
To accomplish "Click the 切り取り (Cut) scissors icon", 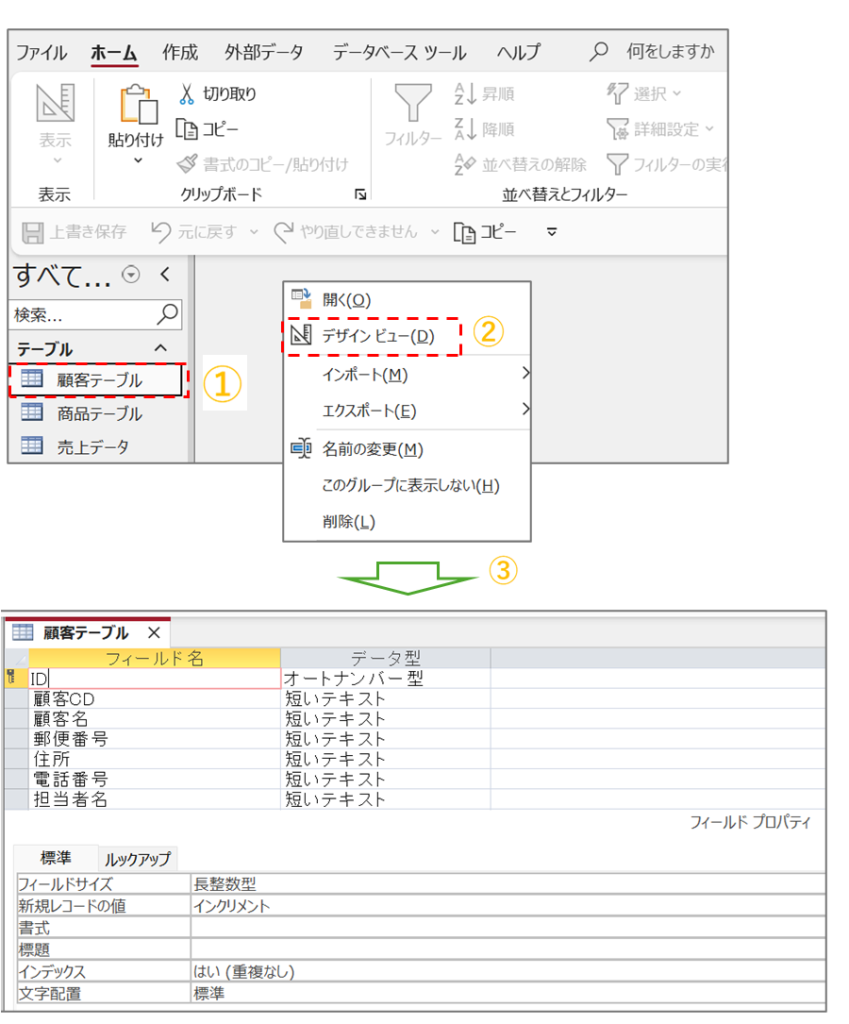I will (x=186, y=94).
